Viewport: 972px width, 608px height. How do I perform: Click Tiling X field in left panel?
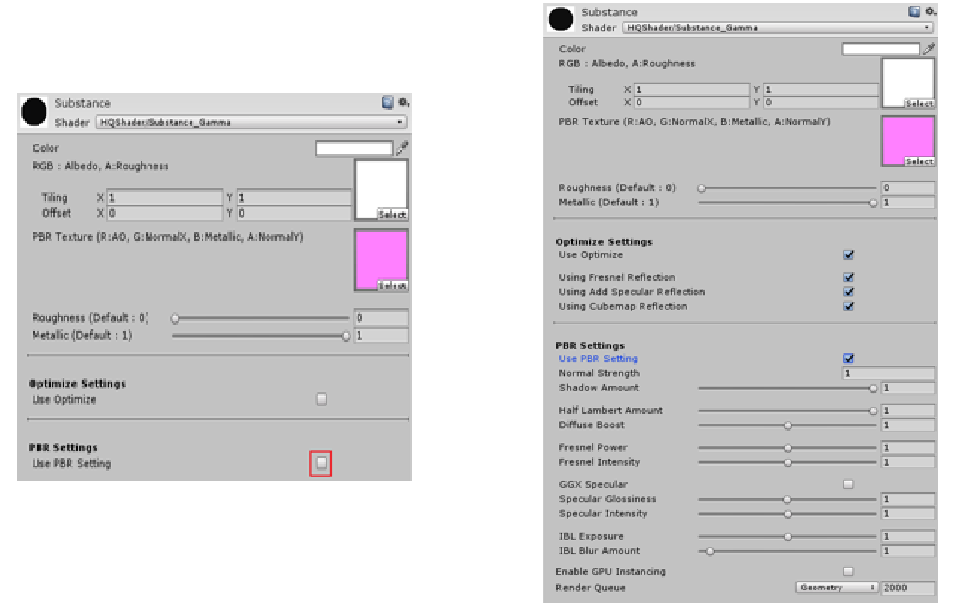coord(164,198)
